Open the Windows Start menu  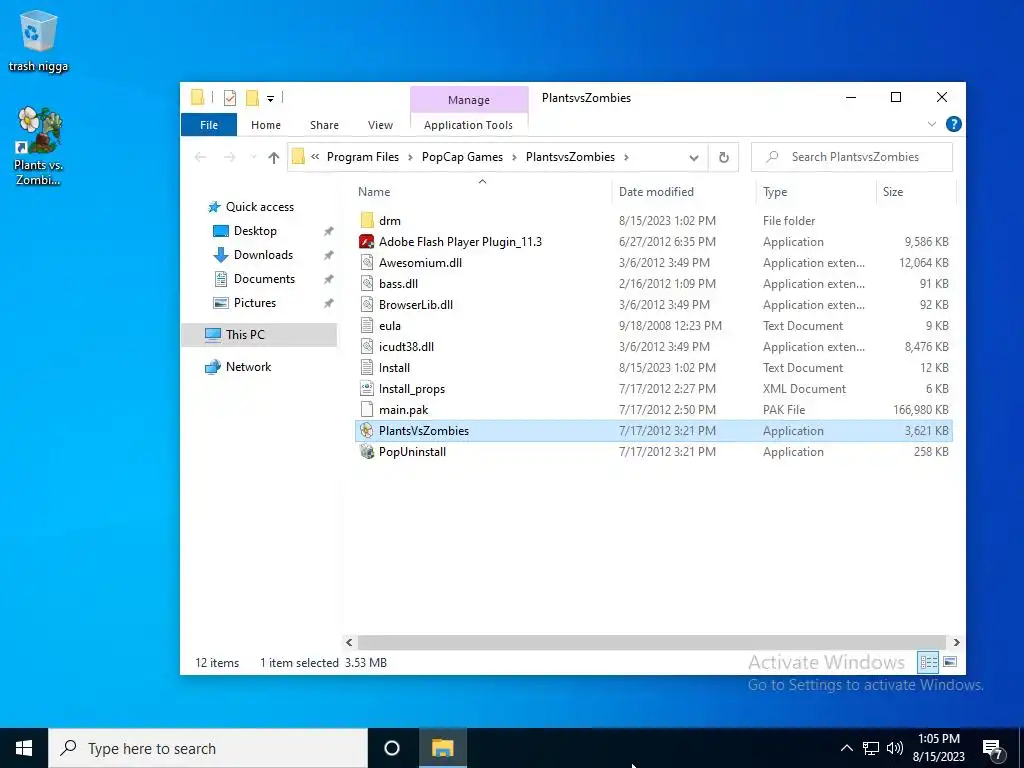[x=24, y=748]
